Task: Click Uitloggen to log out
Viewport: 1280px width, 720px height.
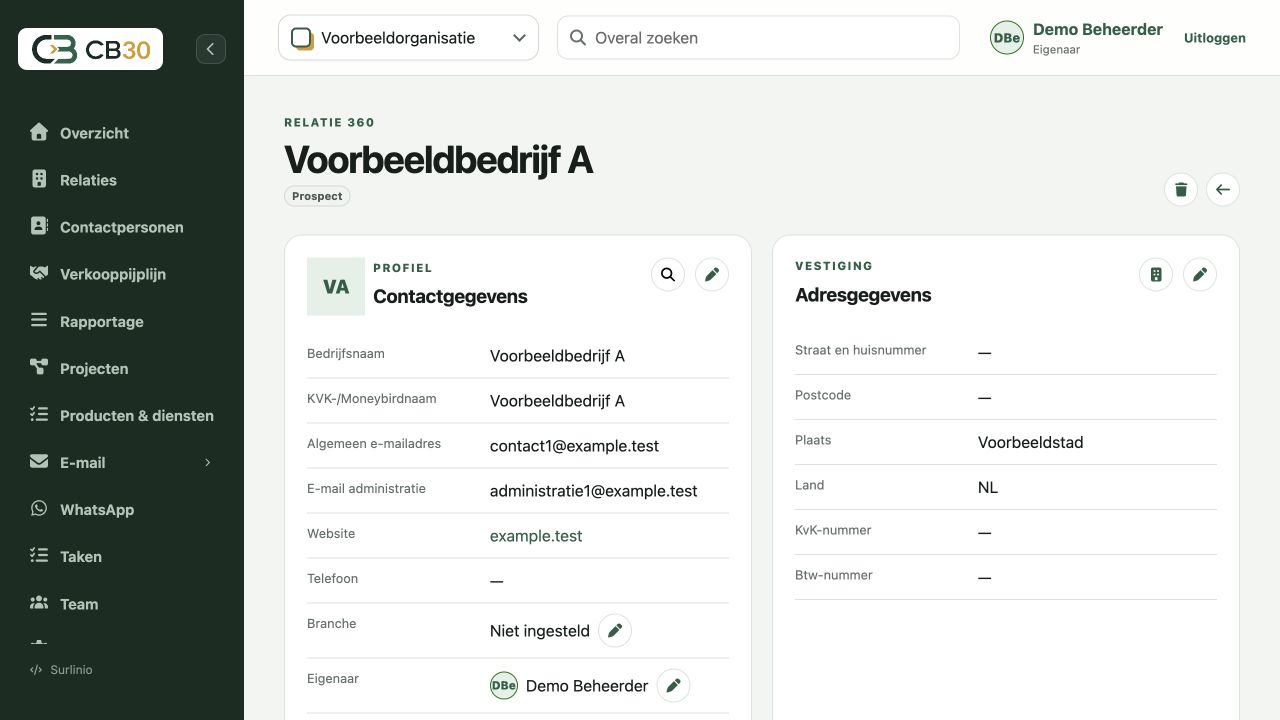Action: [1215, 38]
